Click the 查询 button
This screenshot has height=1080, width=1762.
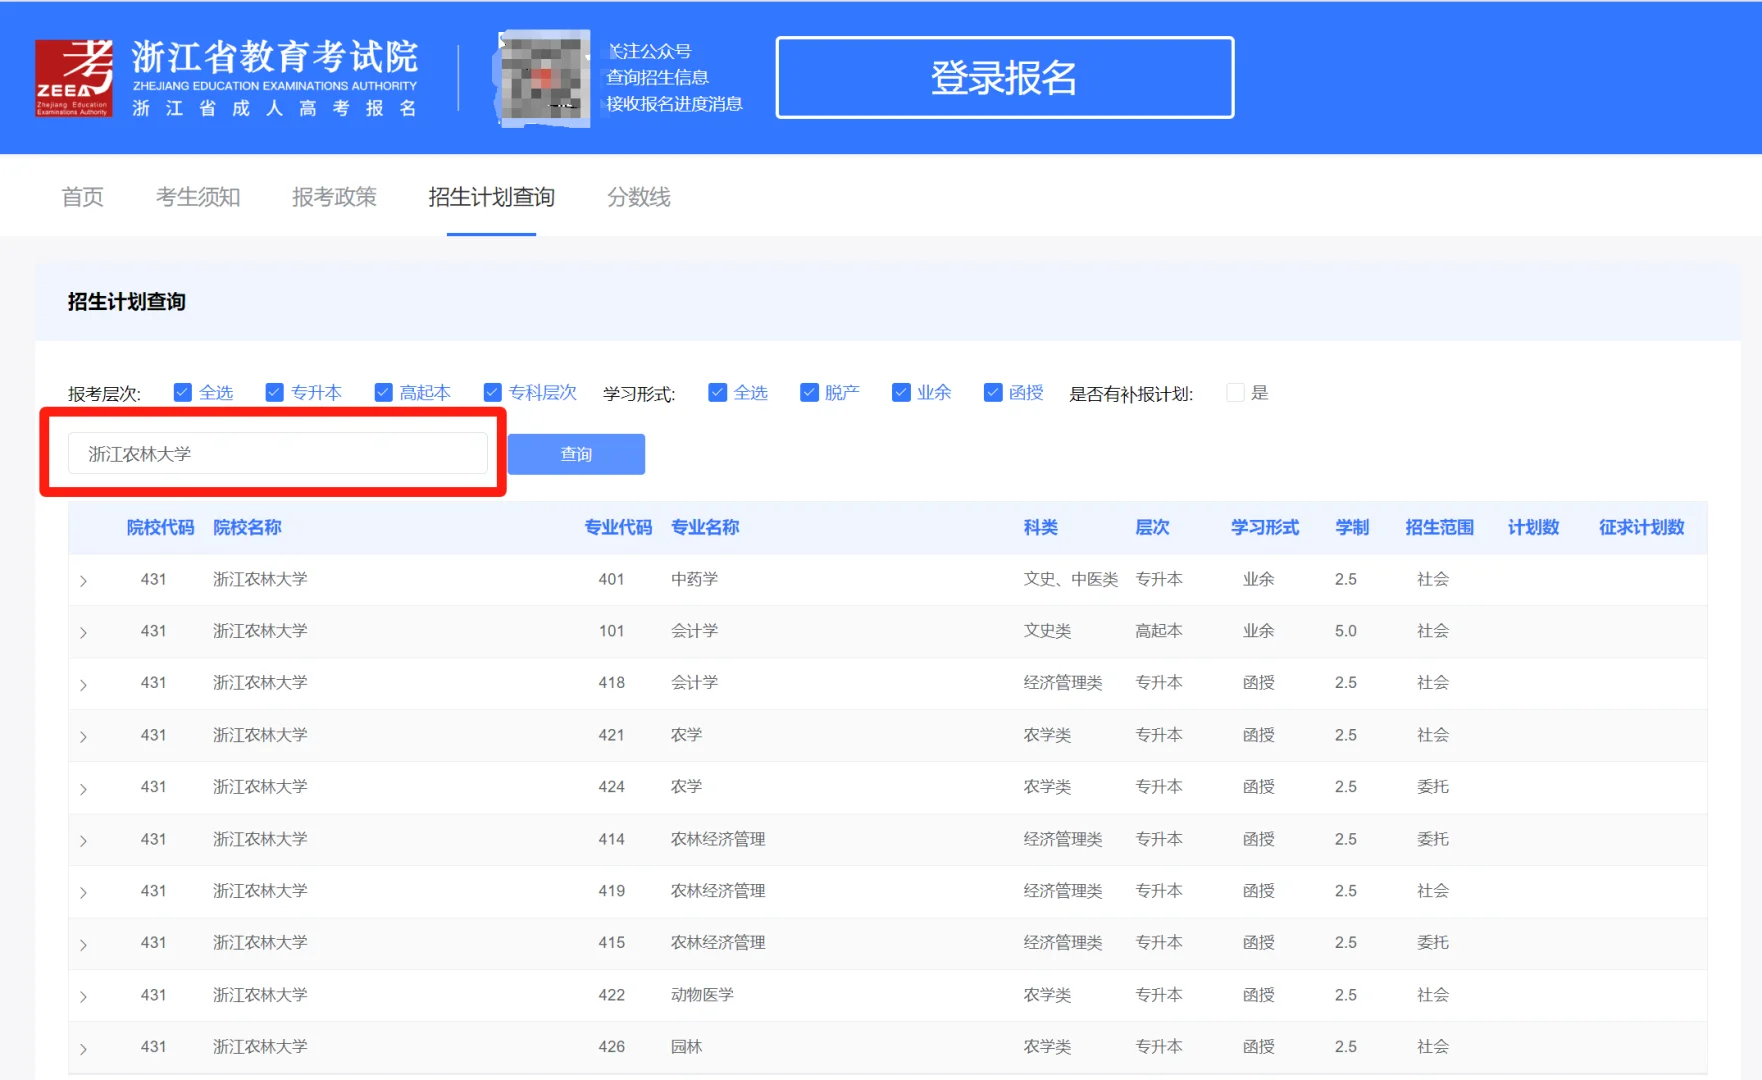(576, 454)
